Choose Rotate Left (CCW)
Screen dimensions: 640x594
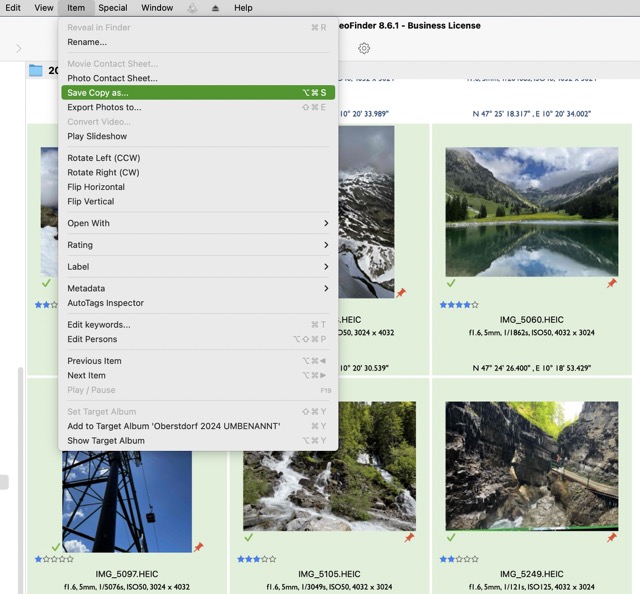click(x=104, y=158)
